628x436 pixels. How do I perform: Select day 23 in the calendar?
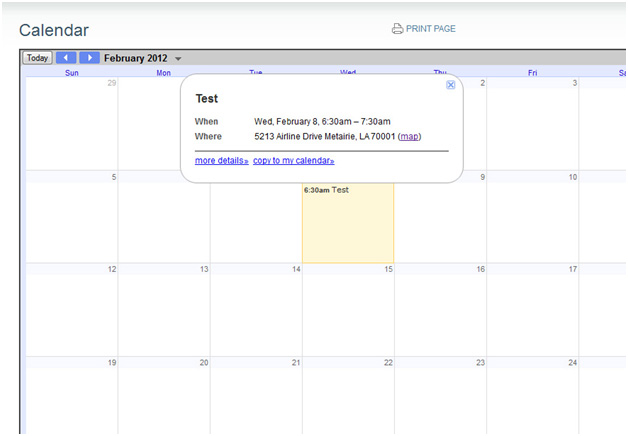(x=481, y=362)
